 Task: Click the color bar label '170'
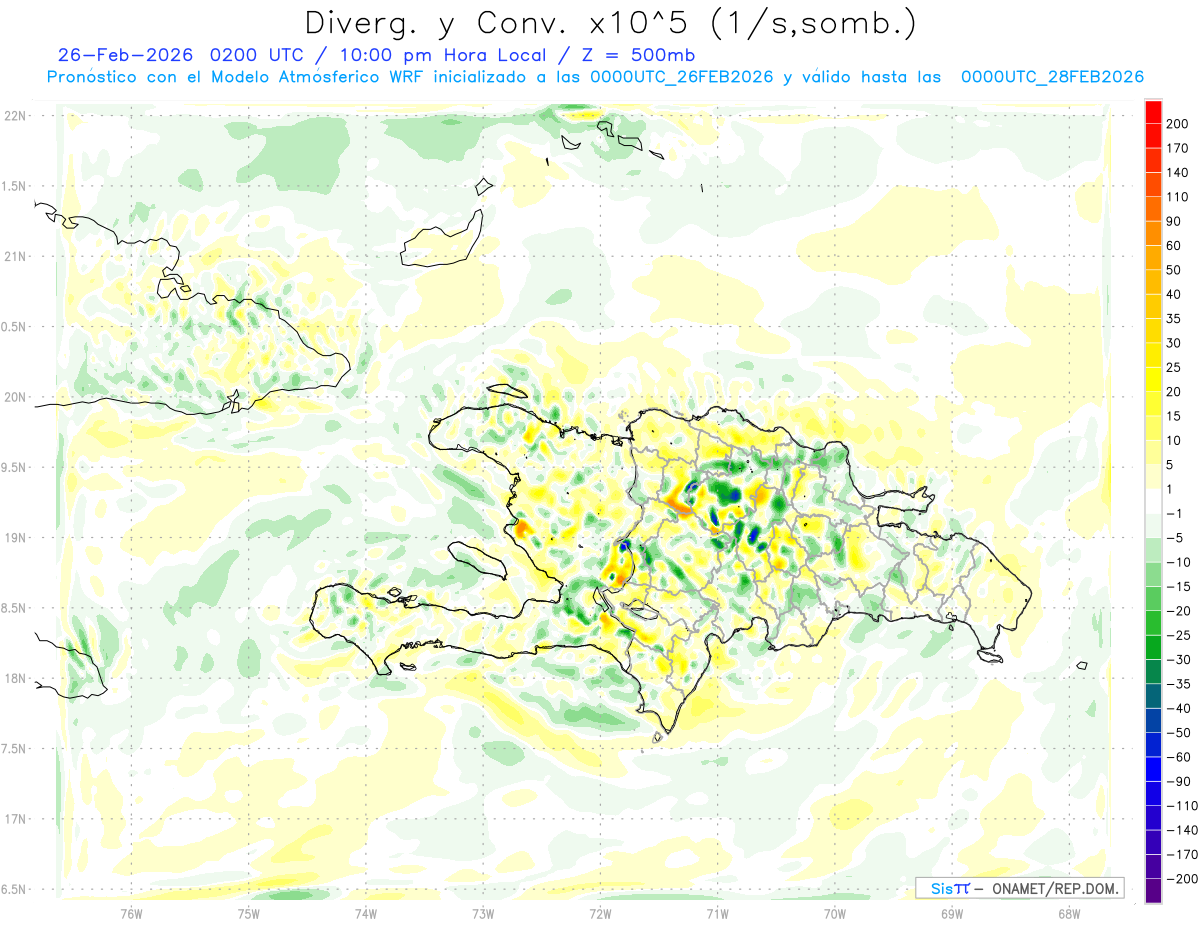(1178, 148)
